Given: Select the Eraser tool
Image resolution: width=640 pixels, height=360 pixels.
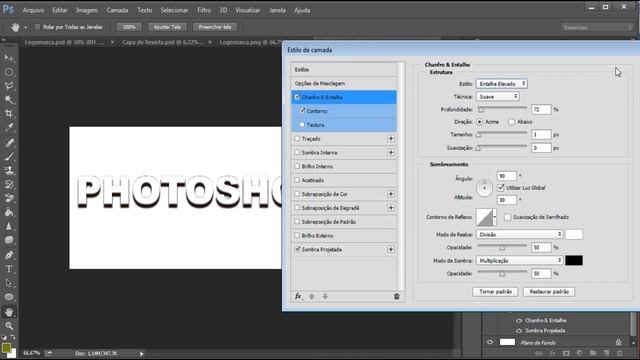Looking at the screenshot, I should [x=9, y=198].
